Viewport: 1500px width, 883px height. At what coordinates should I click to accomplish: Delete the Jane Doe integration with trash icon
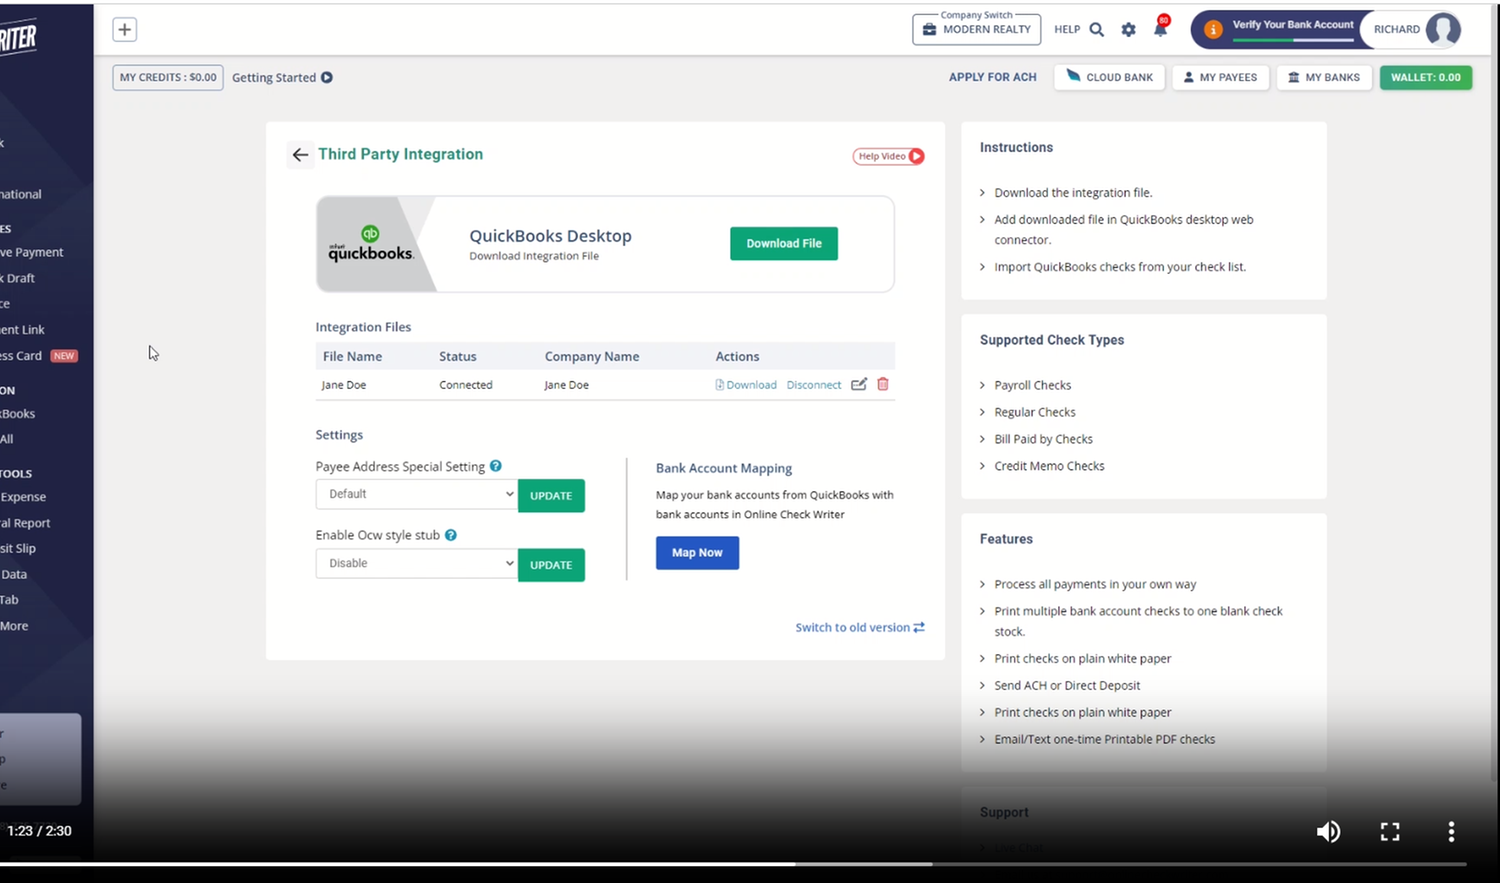click(883, 384)
